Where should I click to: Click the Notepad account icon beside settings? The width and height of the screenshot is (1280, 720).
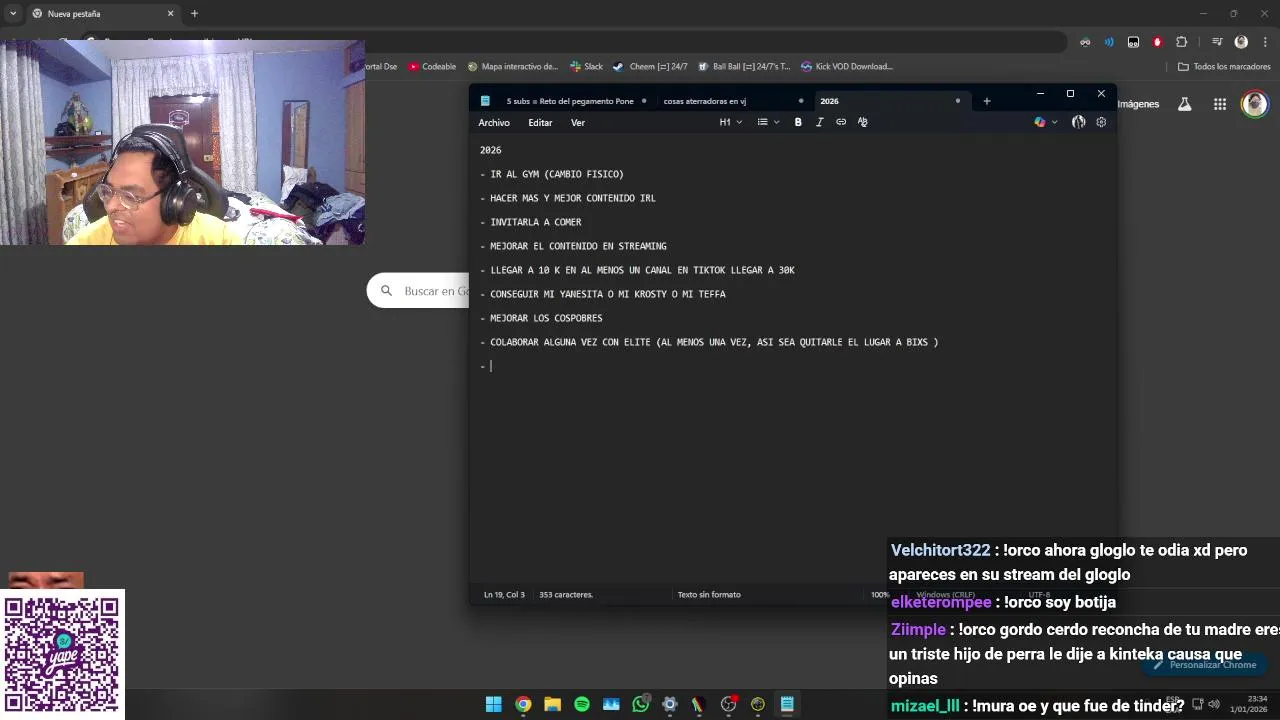point(1078,122)
